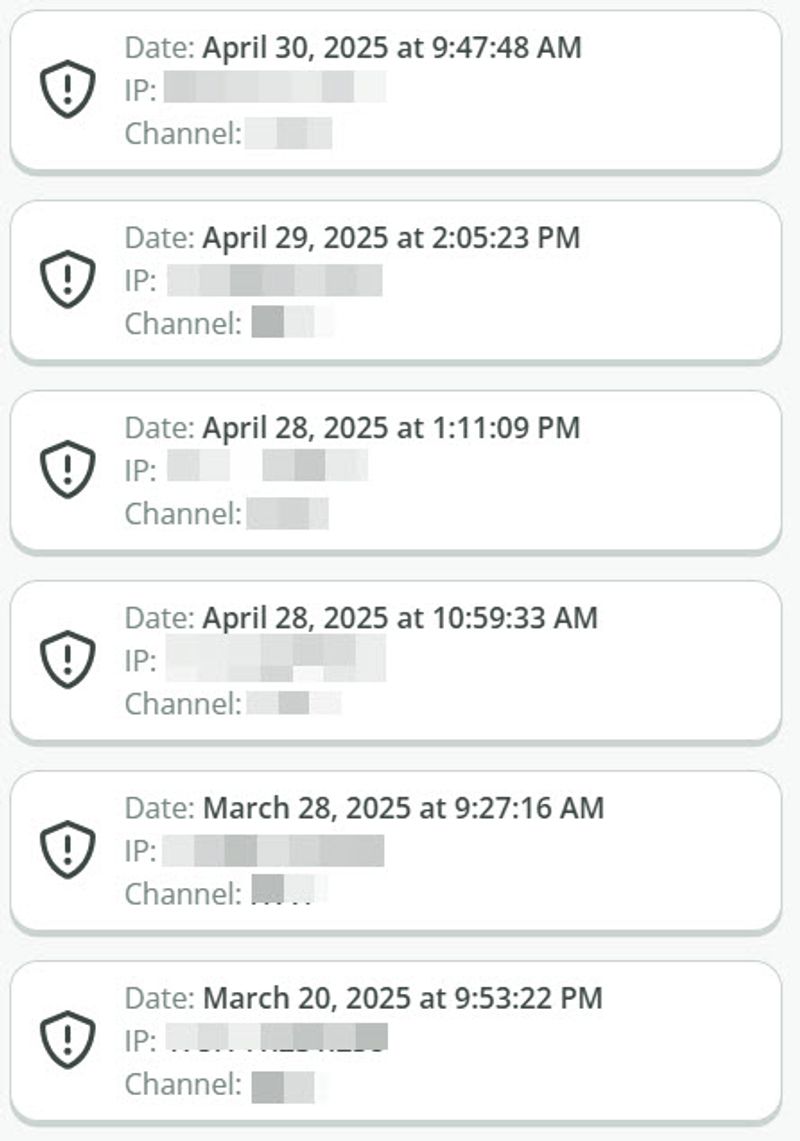Click the shield alert icon for March 28 entry

click(x=67, y=849)
